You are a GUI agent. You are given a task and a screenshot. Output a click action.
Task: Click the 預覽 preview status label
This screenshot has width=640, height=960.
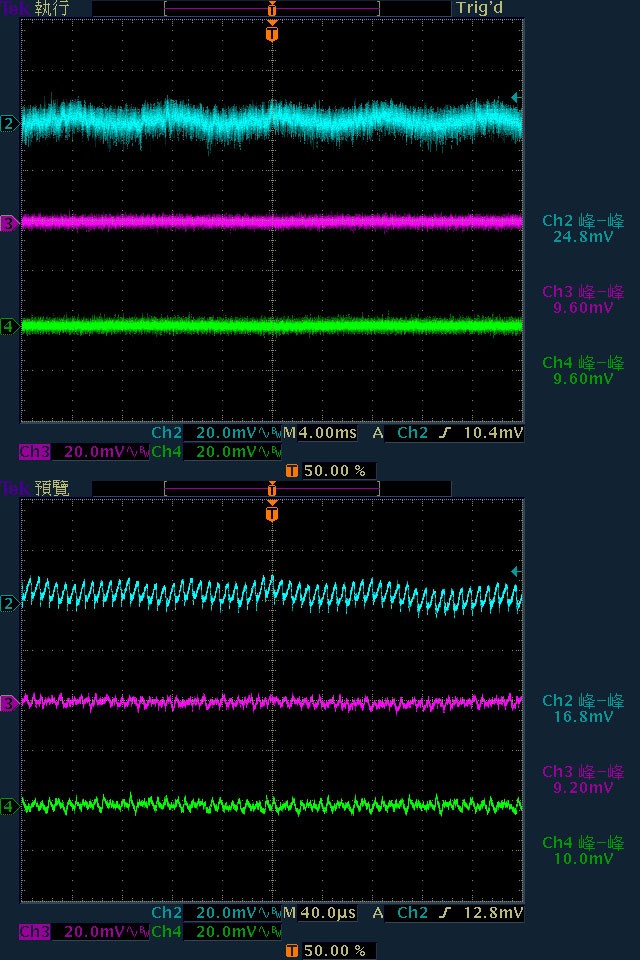pos(52,489)
